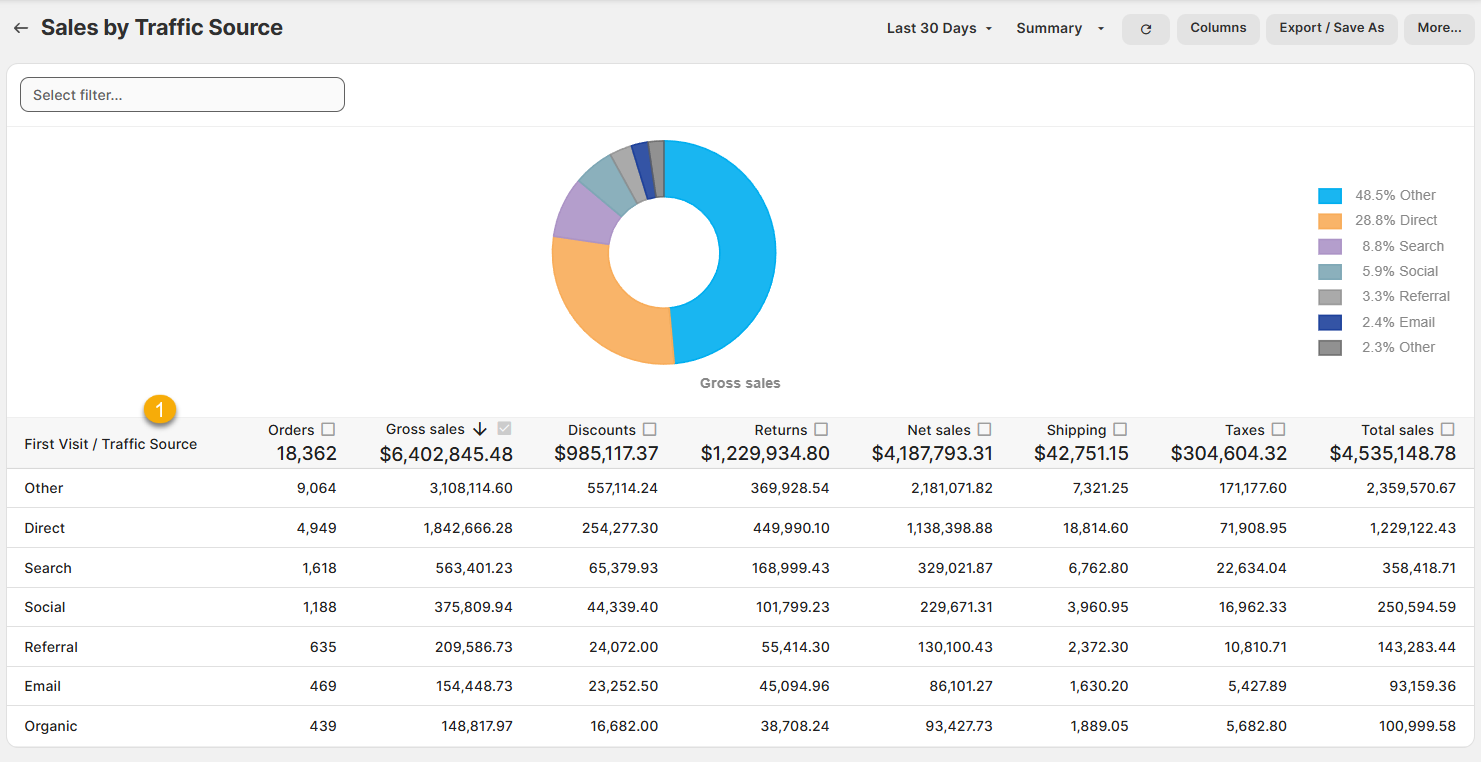Open the More... menu
This screenshot has width=1481, height=762.
(1439, 28)
